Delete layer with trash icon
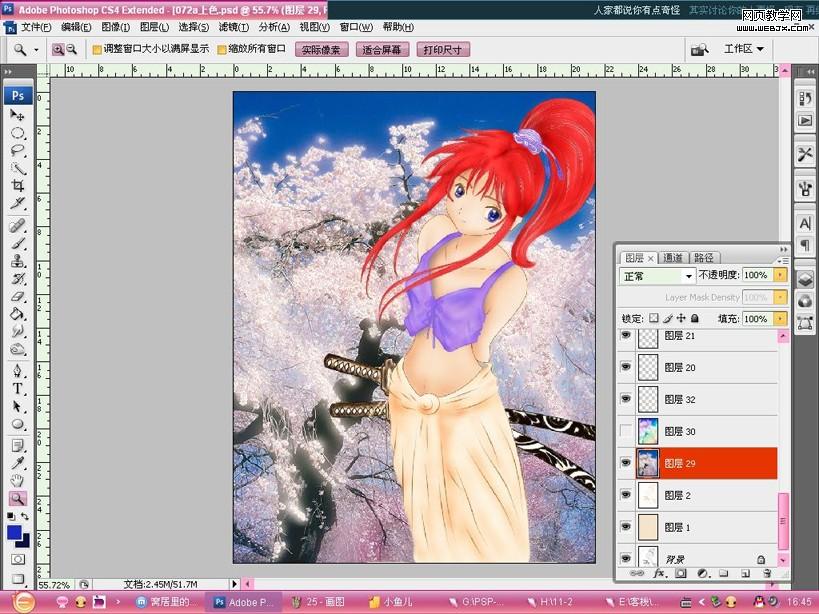This screenshot has height=614, width=819. (x=767, y=573)
